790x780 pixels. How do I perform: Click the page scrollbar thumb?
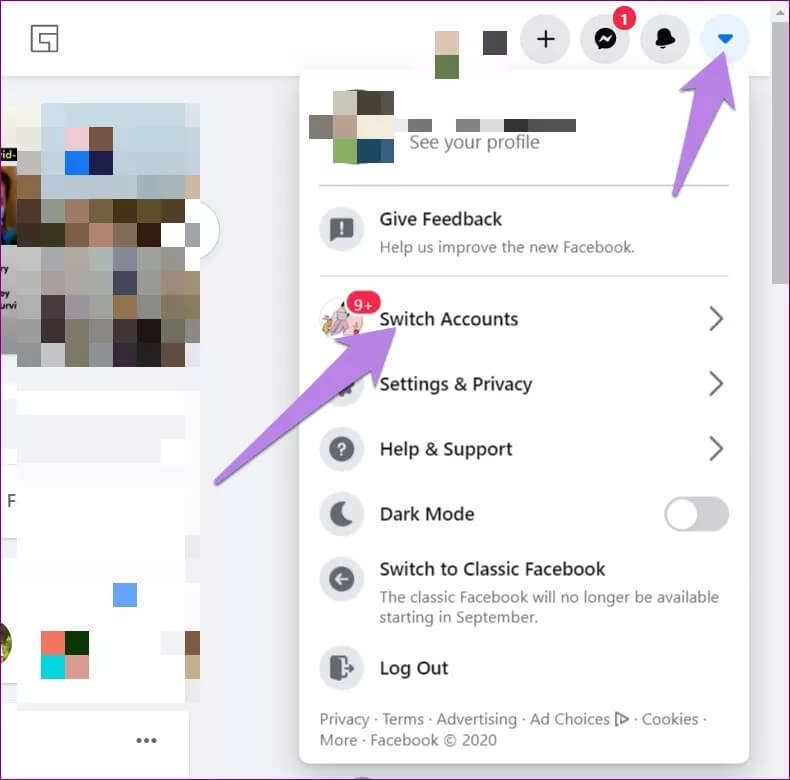click(x=780, y=154)
